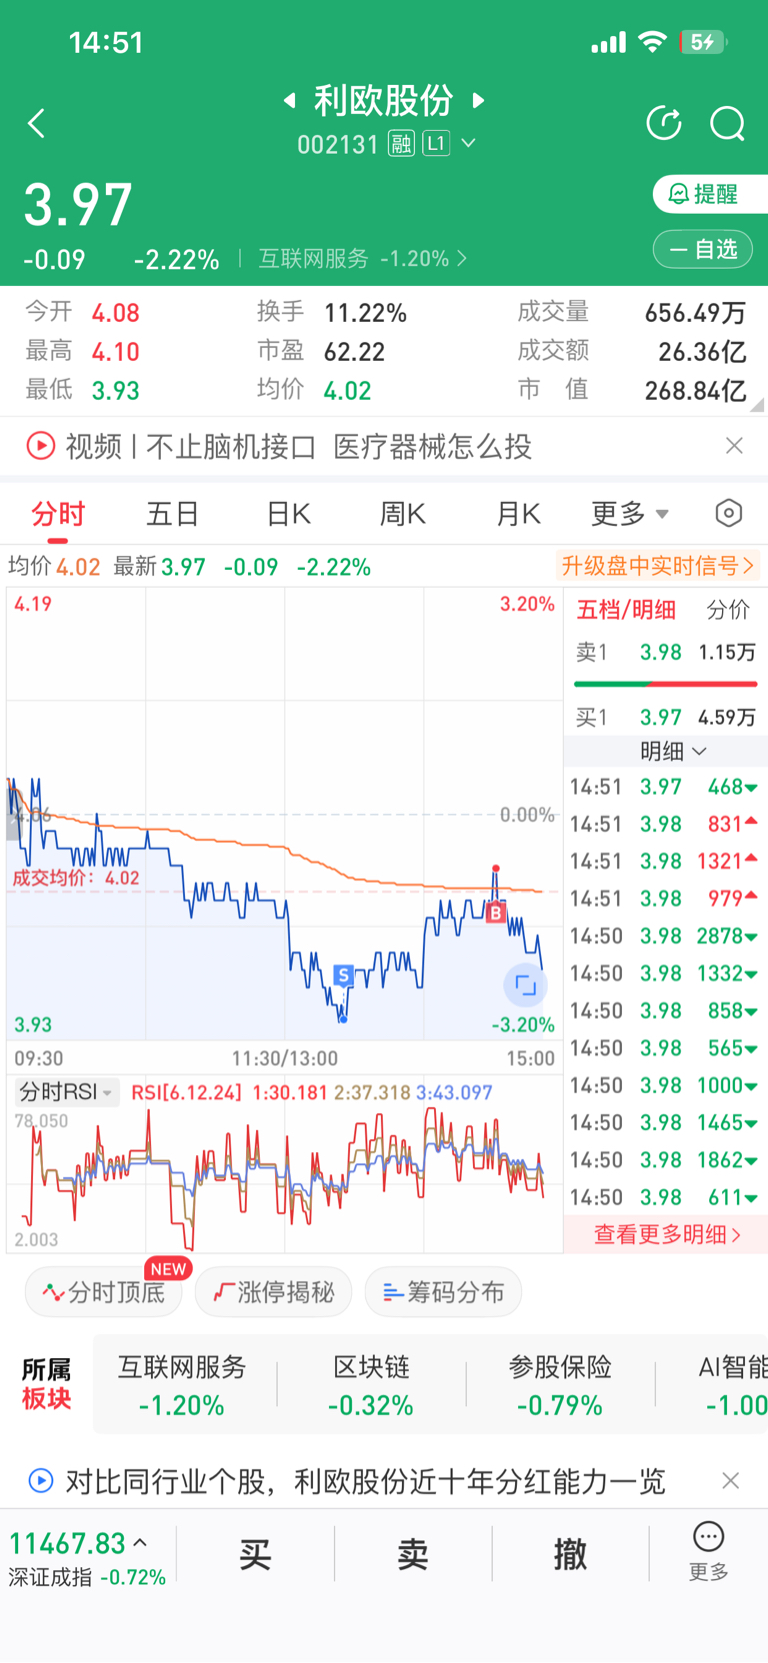Open the 更多 bottom menu icon
768x1663 pixels.
coord(708,1552)
